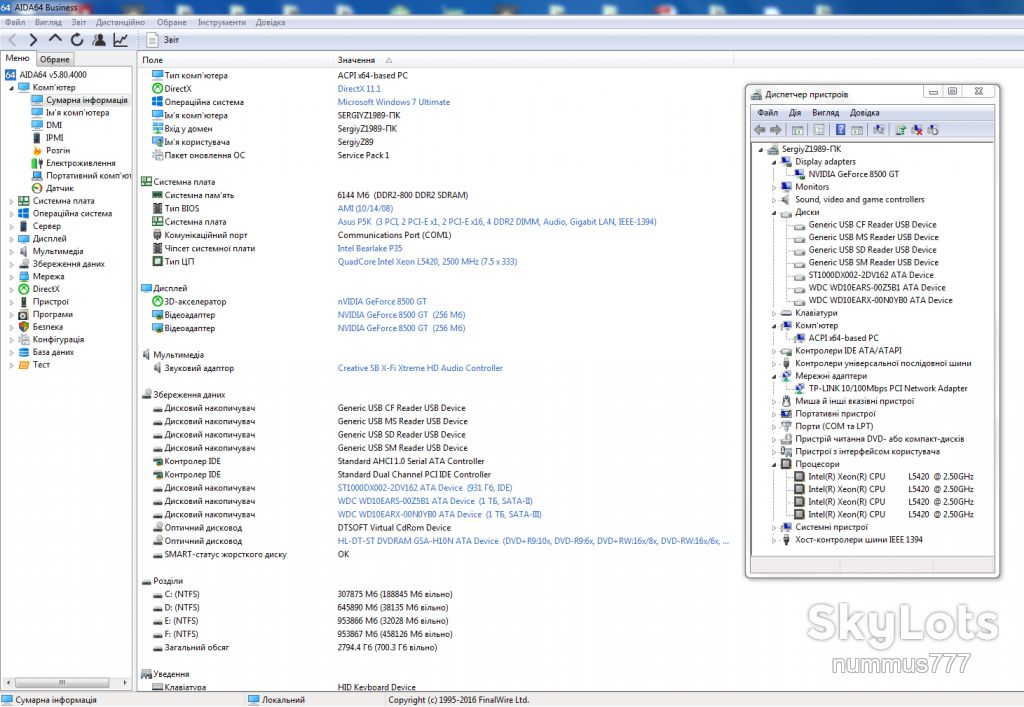Click uninstall device icon in Device Manager
This screenshot has width=1024, height=707.
pos(917,130)
